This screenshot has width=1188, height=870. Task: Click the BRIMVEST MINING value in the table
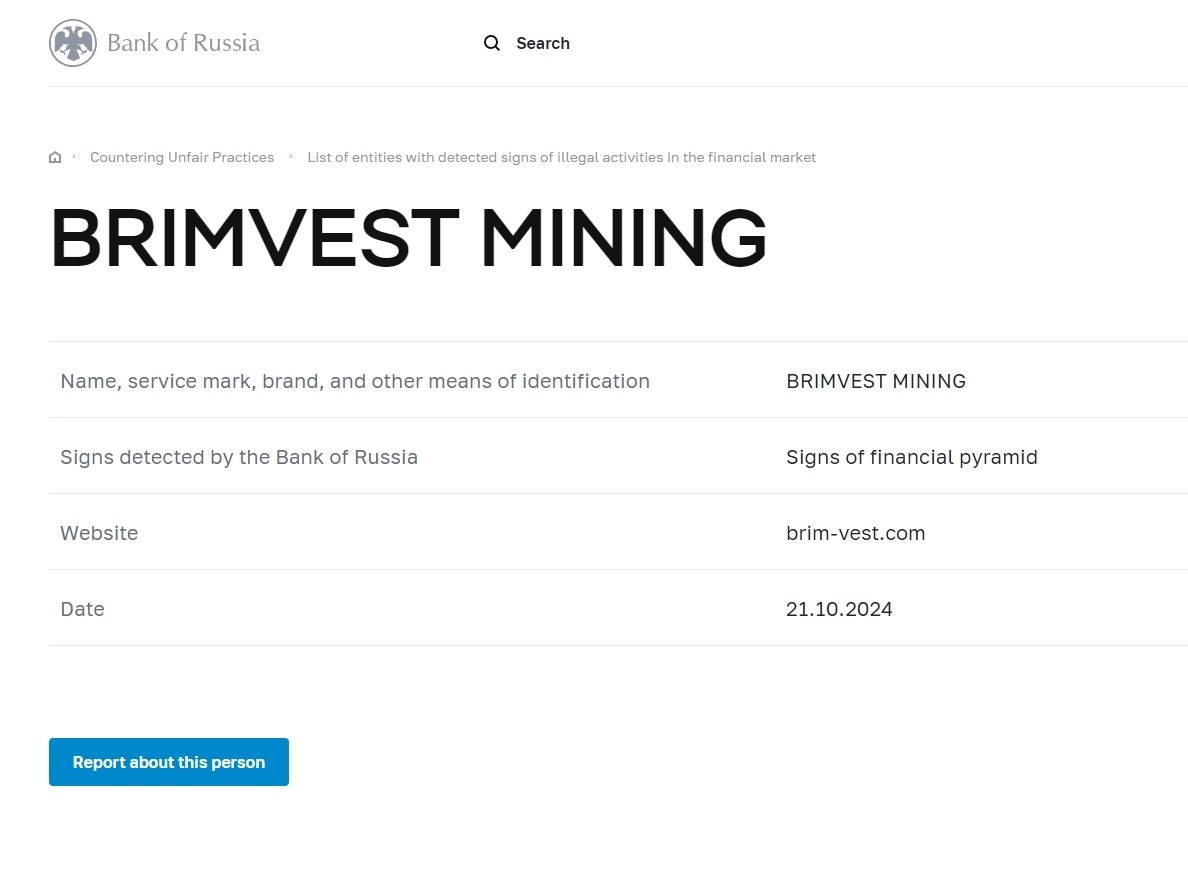[x=876, y=381]
